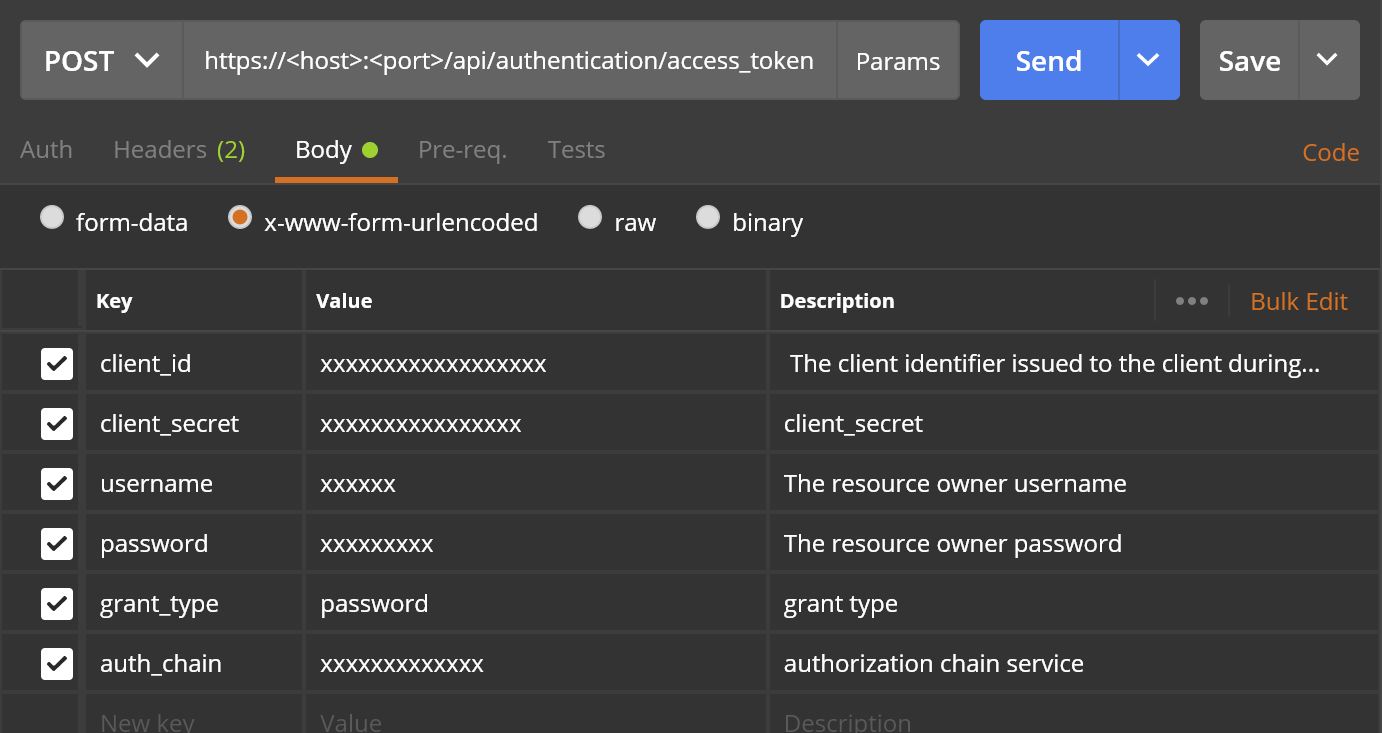1382x733 pixels.
Task: Click the blue Send button
Action: click(1048, 60)
